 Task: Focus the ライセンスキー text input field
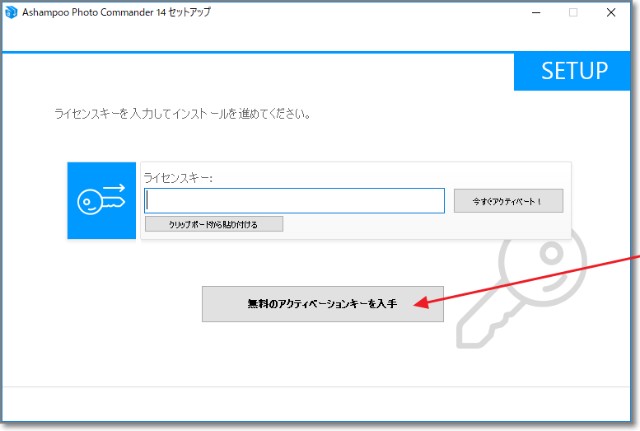coord(294,201)
